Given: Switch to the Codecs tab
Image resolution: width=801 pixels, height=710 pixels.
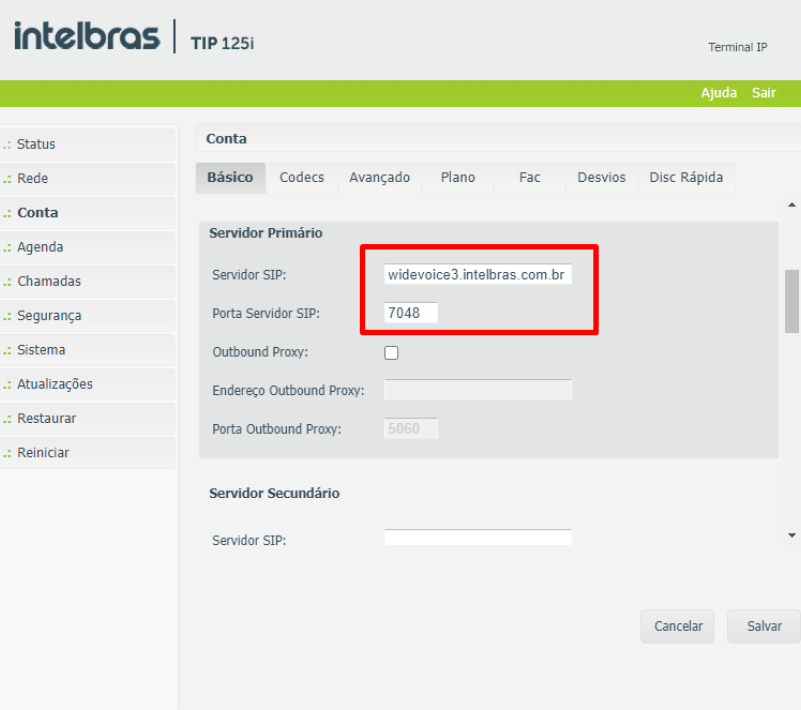Looking at the screenshot, I should [x=301, y=178].
